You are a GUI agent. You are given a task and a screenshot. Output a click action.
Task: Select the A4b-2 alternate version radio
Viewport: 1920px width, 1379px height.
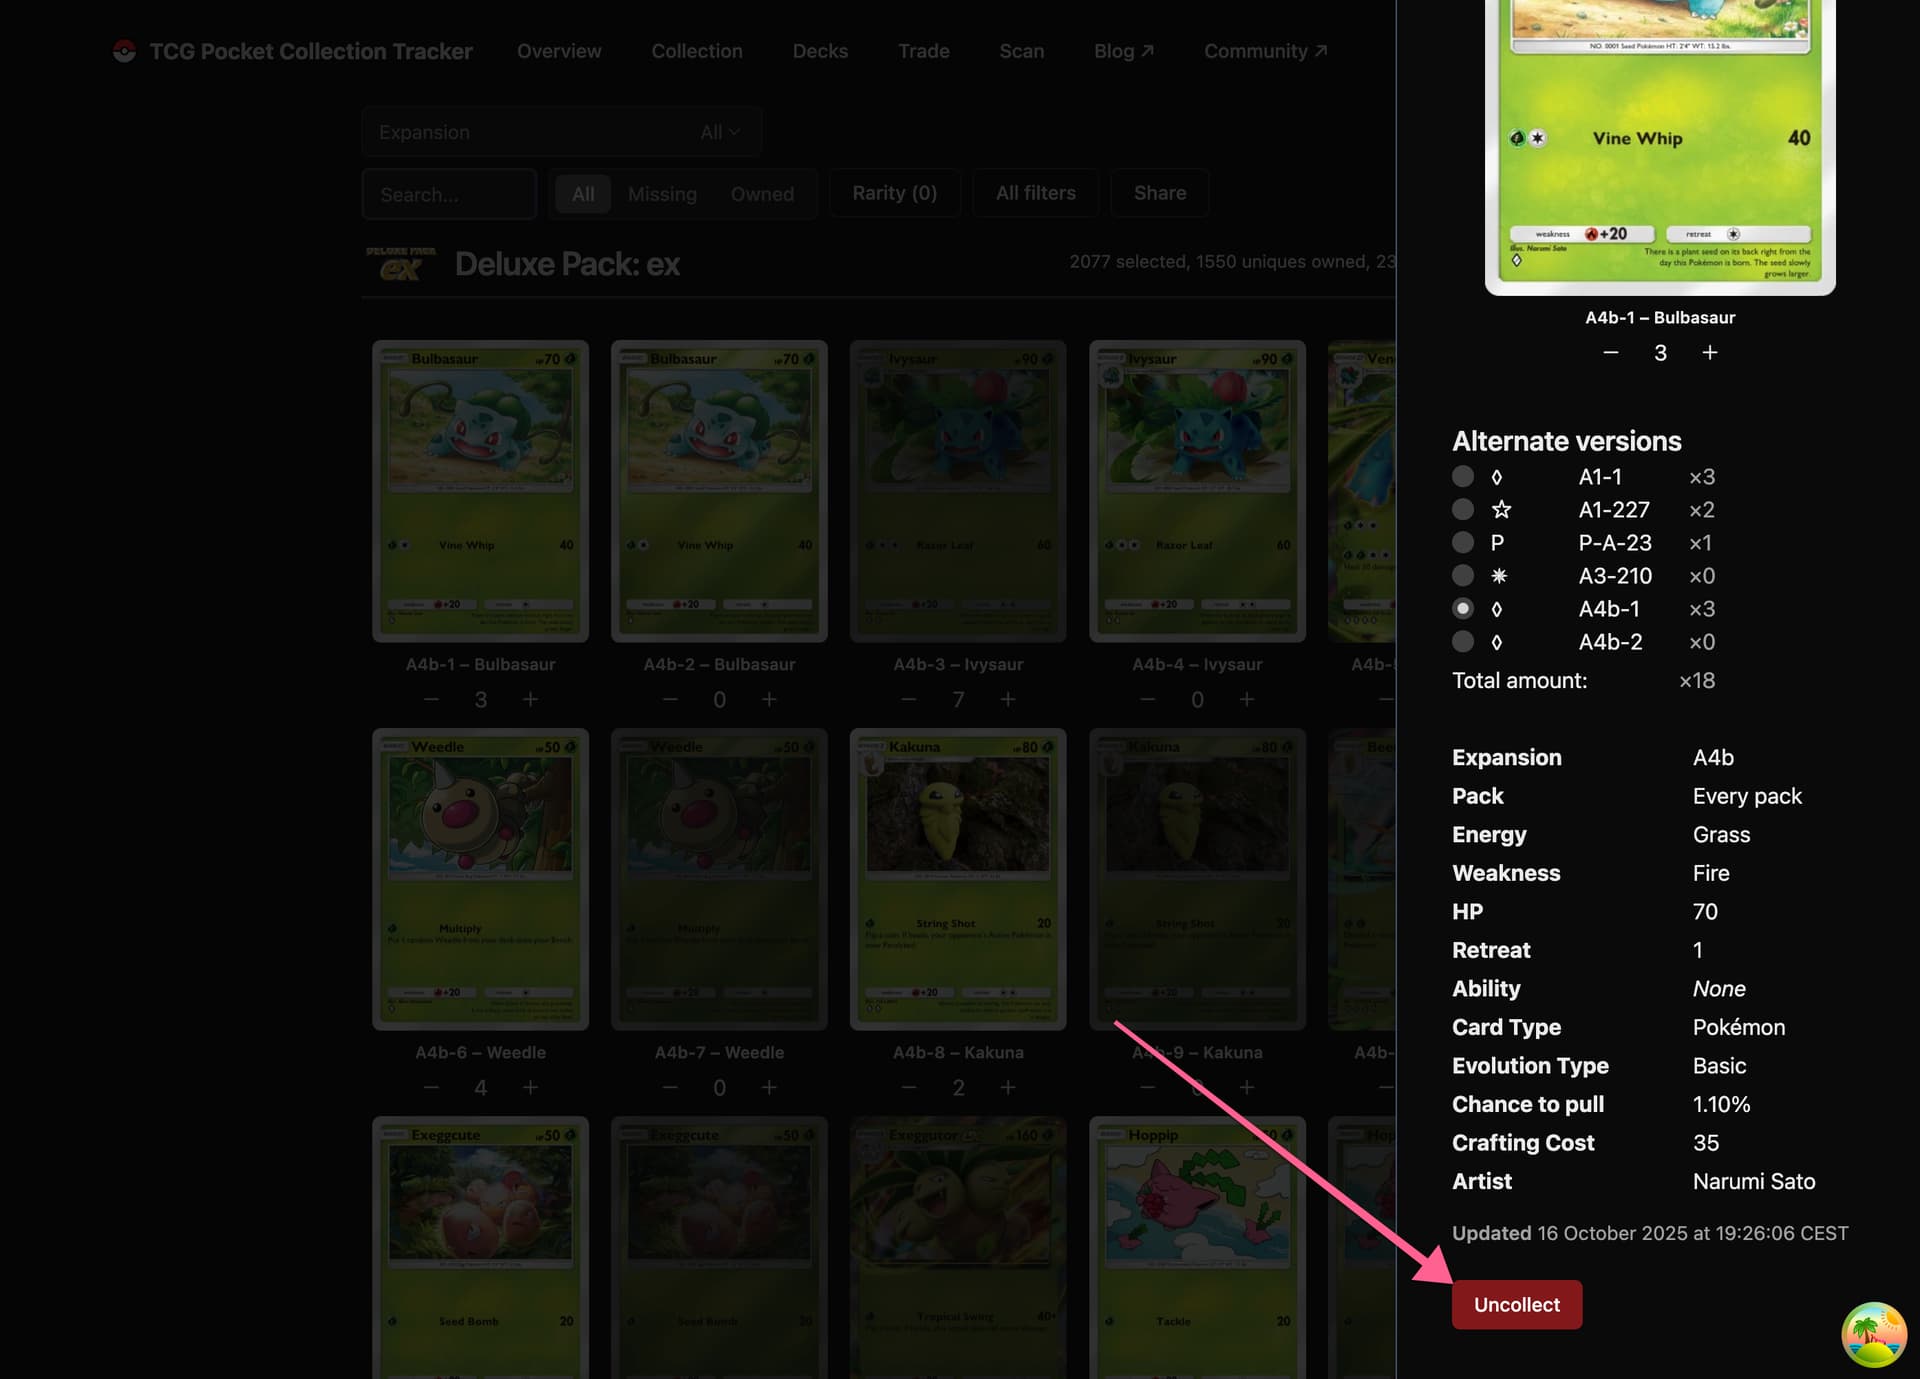tap(1463, 641)
